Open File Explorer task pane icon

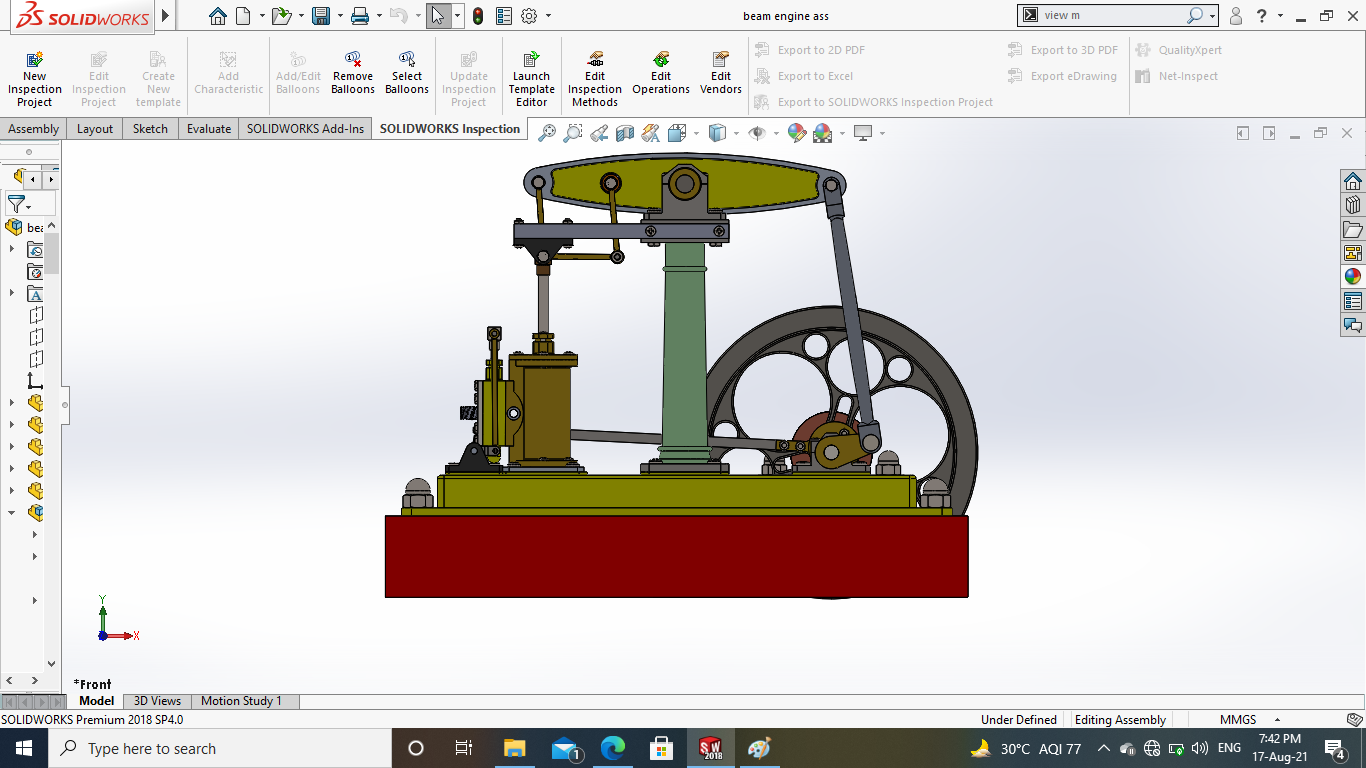point(1353,229)
